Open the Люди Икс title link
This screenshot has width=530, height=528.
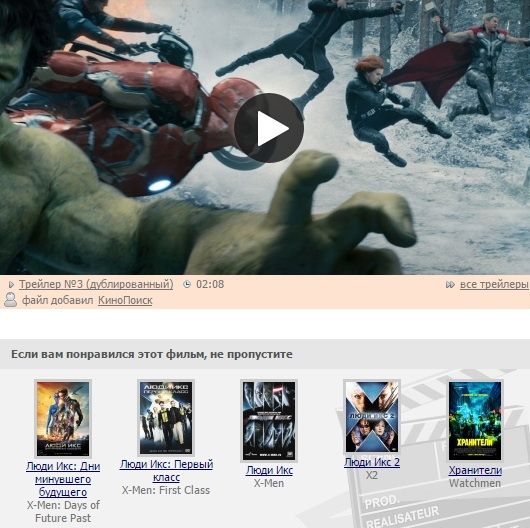coord(269,470)
